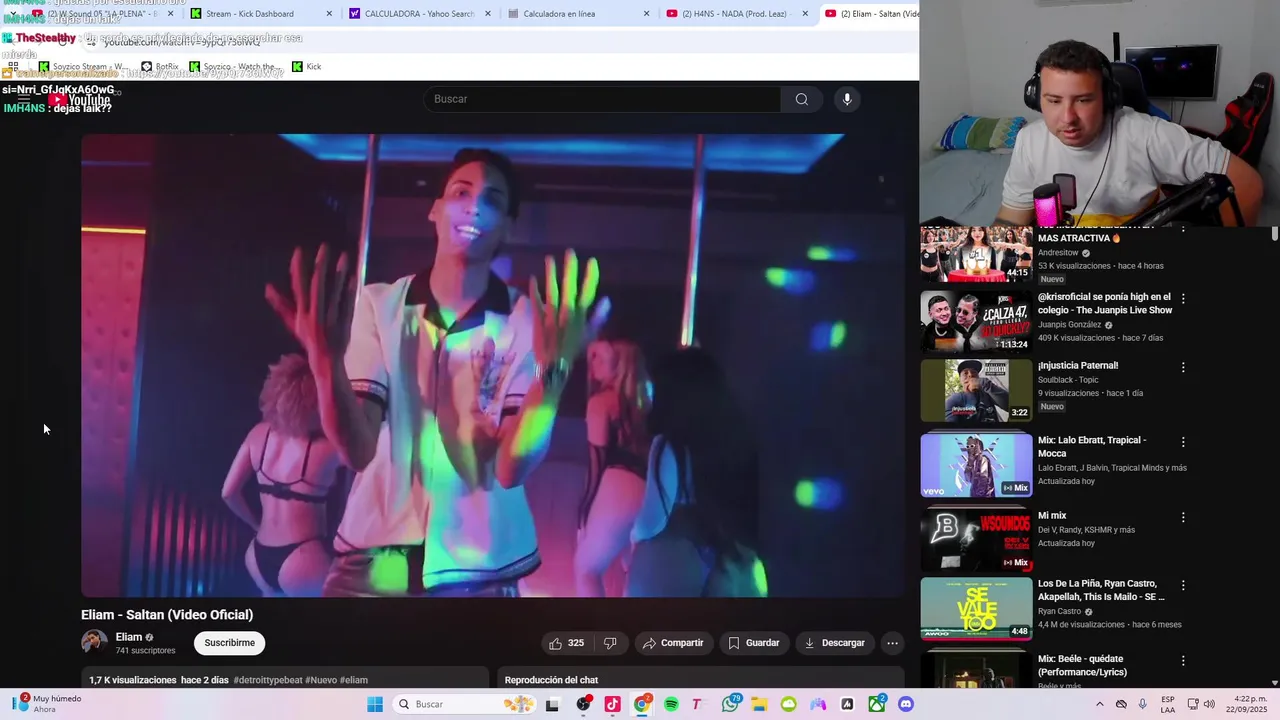Open Lalo Ebratt, Trapical mix thumbnail
Screen dimensions: 1280x720
(x=976, y=465)
